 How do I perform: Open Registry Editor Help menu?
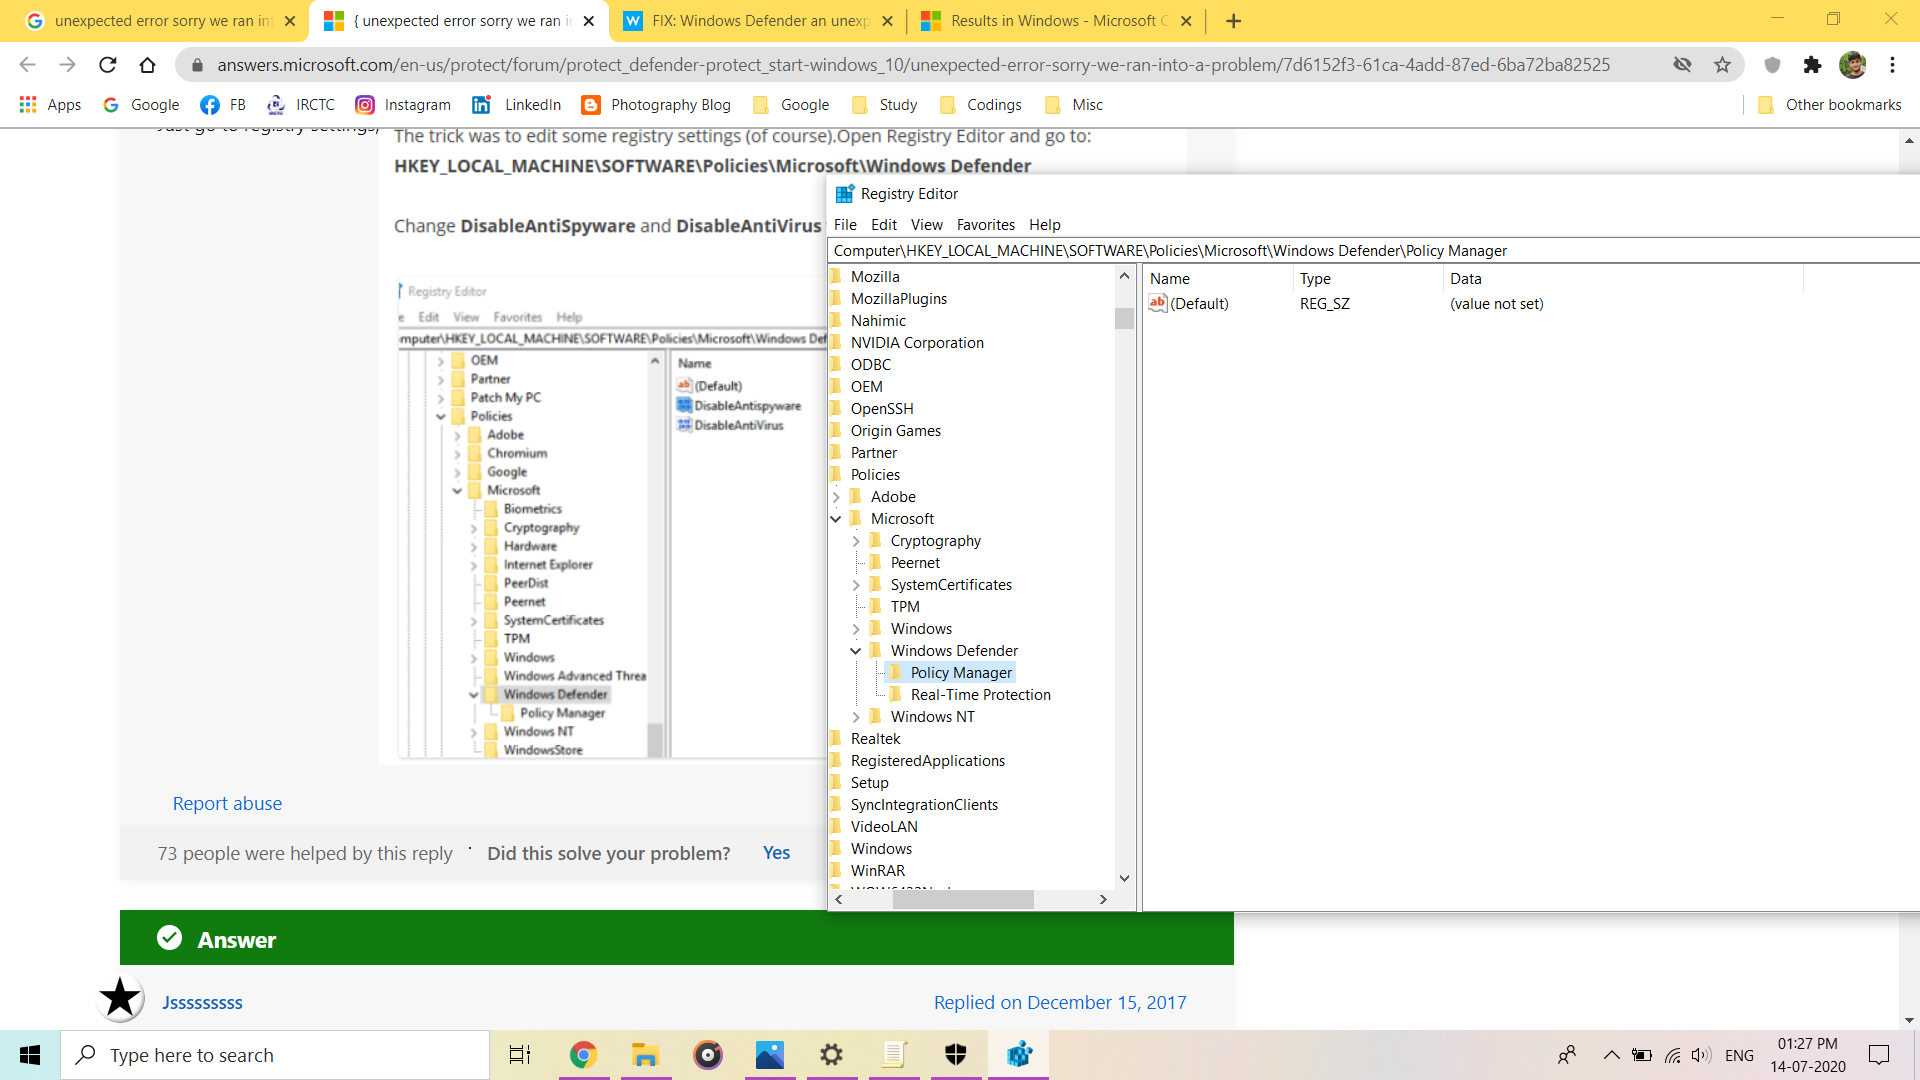pos(1045,225)
